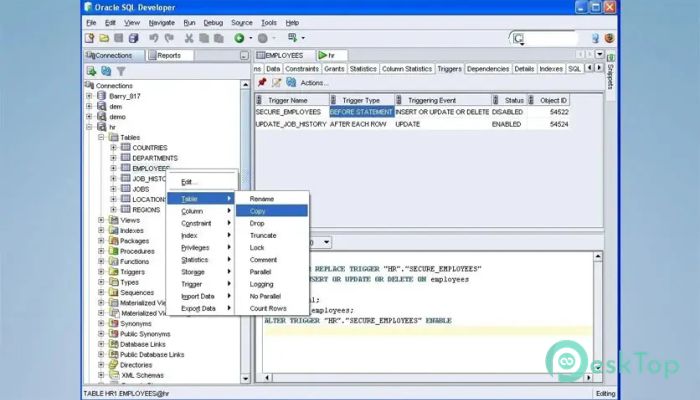Click the search input field in toolbar
The height and width of the screenshot is (400, 700).
pyautogui.click(x=548, y=39)
